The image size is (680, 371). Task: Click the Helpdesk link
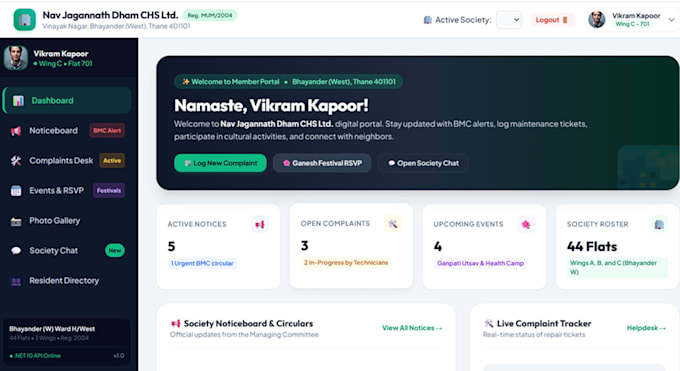[x=646, y=328]
